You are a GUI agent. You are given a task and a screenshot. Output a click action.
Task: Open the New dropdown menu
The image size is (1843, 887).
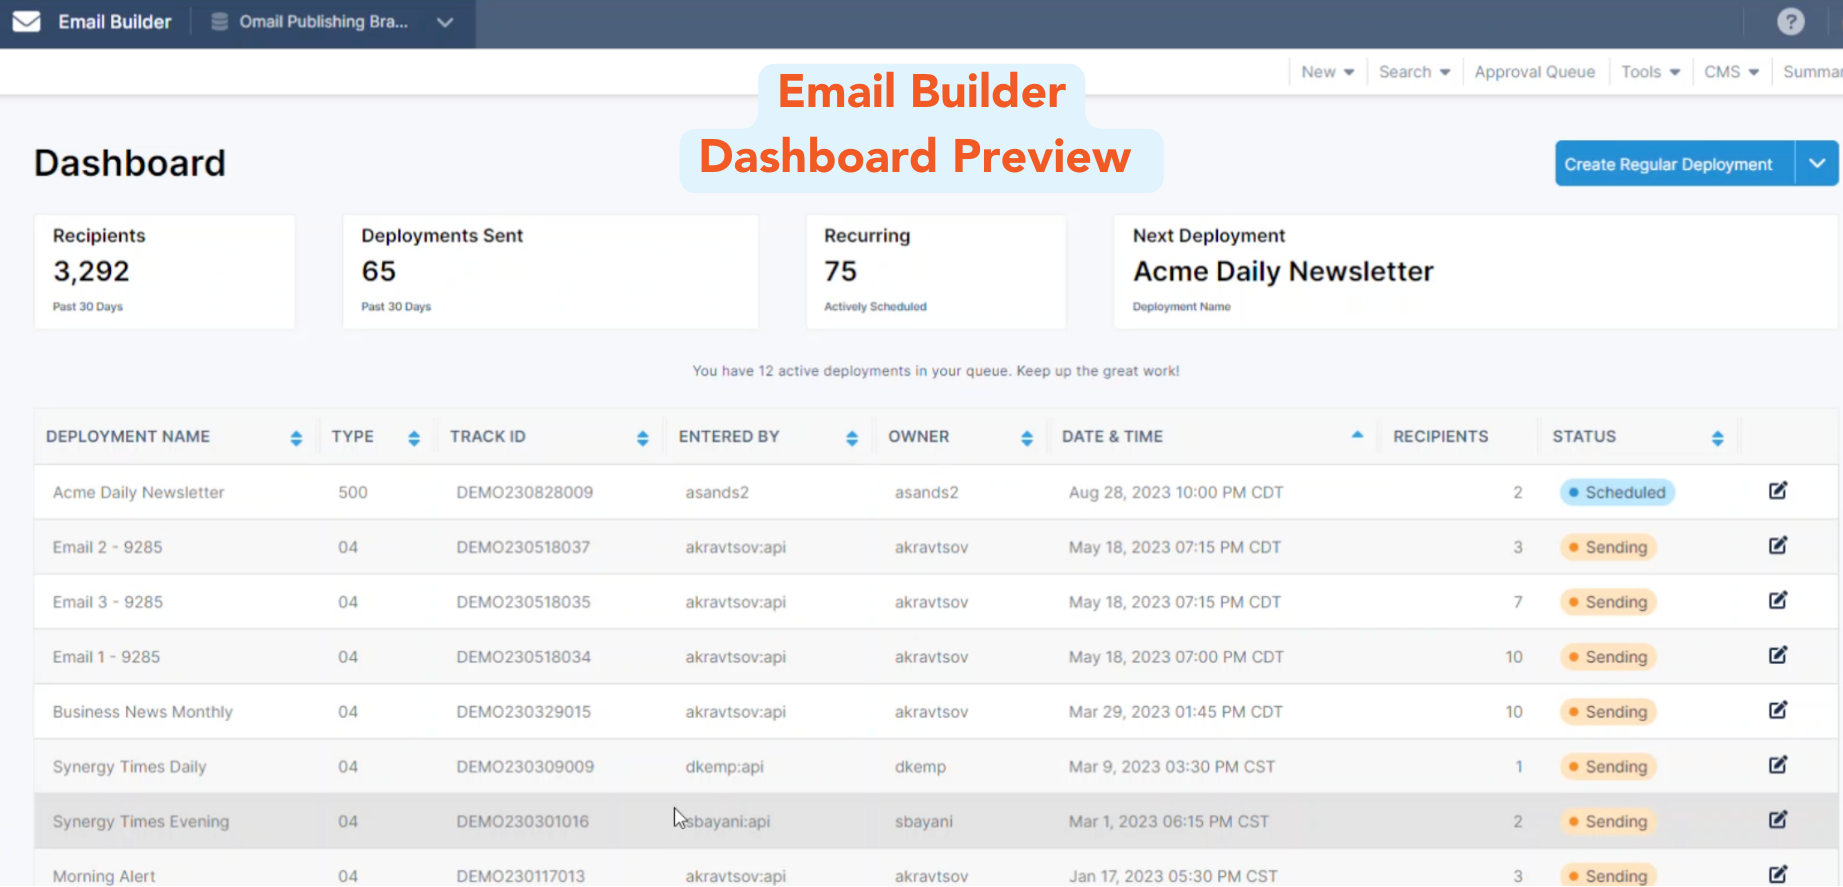coord(1327,72)
